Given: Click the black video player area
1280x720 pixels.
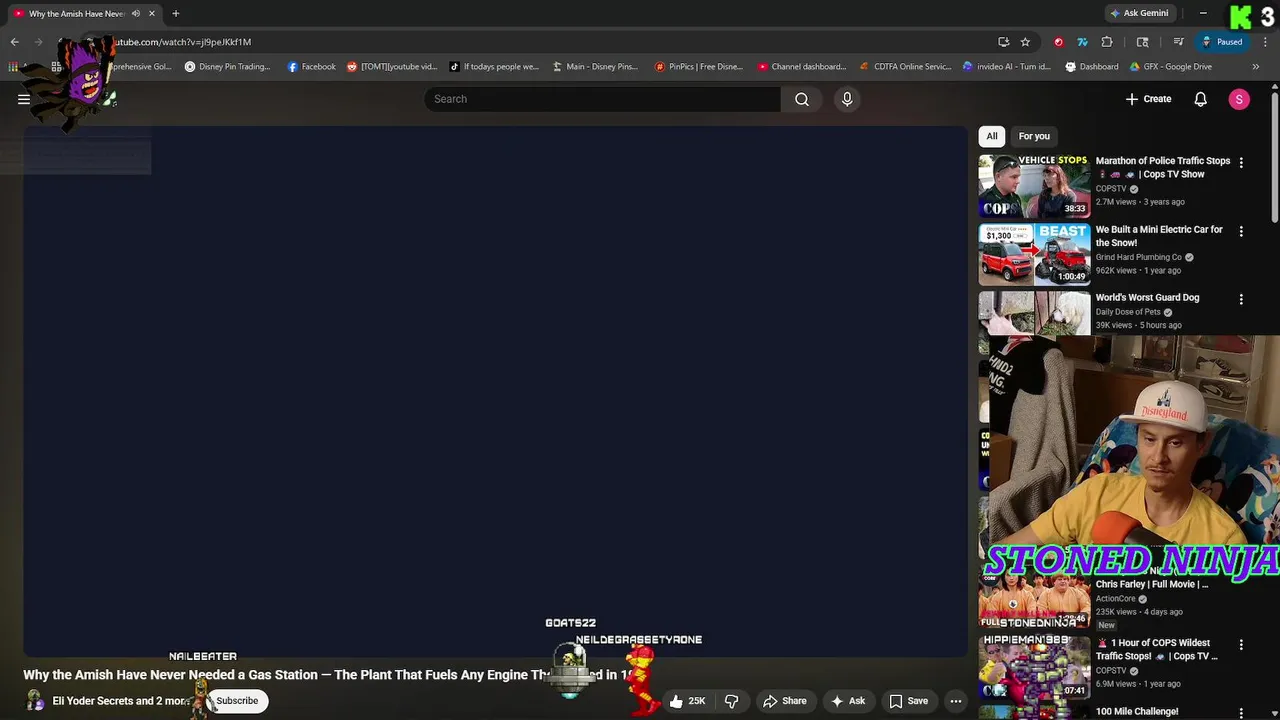Looking at the screenshot, I should [496, 390].
